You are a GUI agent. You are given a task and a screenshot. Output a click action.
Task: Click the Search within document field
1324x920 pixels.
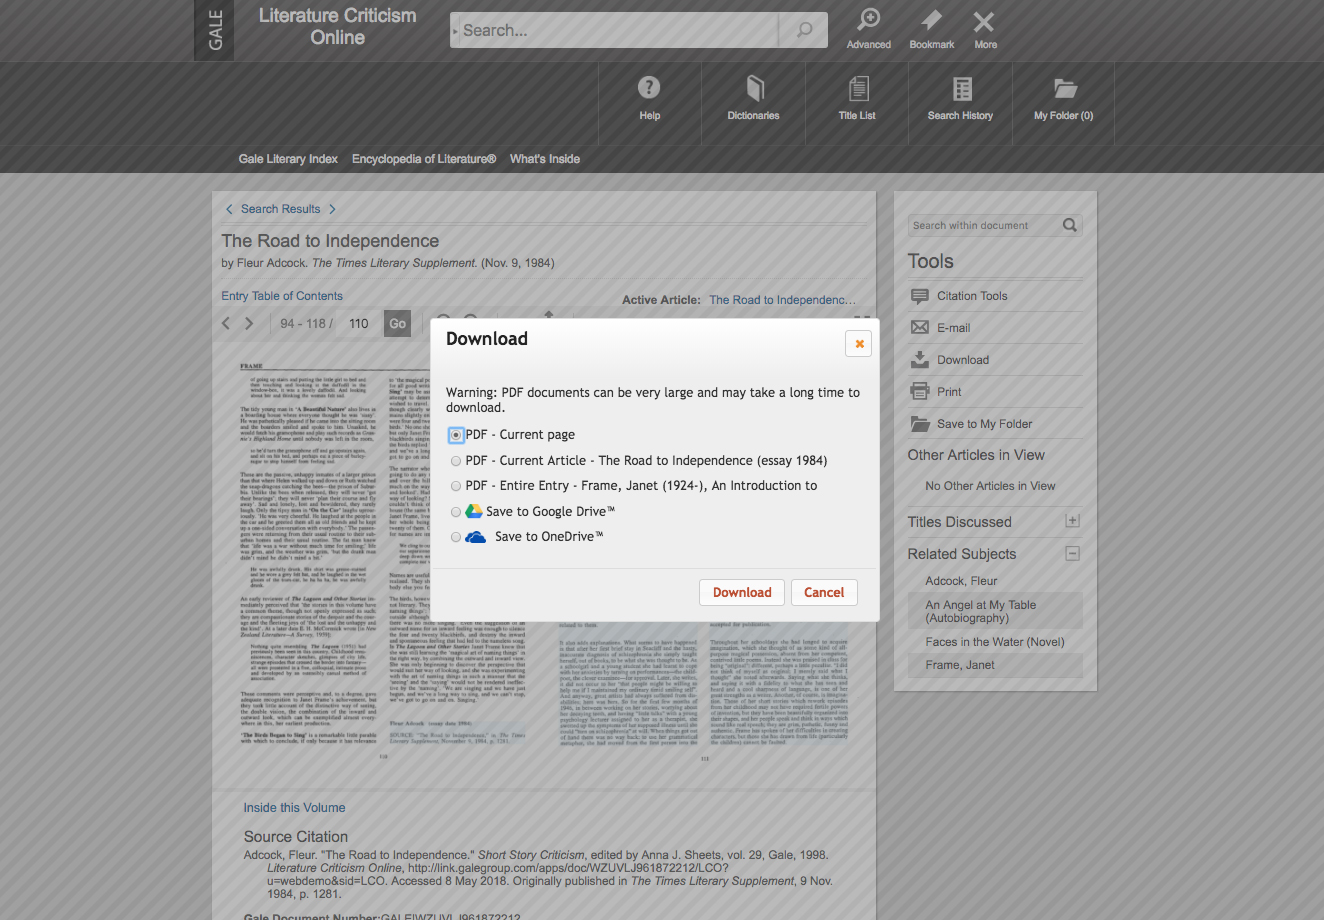coord(983,225)
